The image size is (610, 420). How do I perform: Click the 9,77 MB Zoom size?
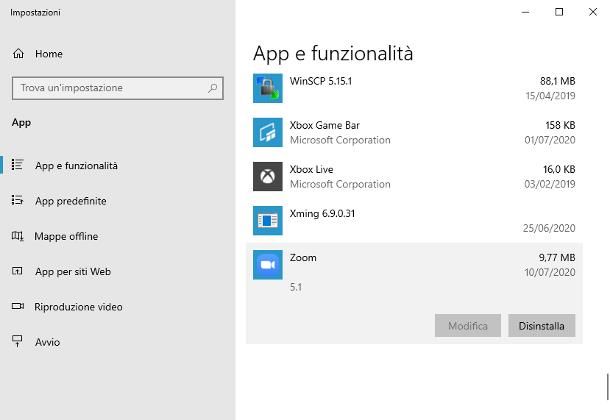[557, 258]
